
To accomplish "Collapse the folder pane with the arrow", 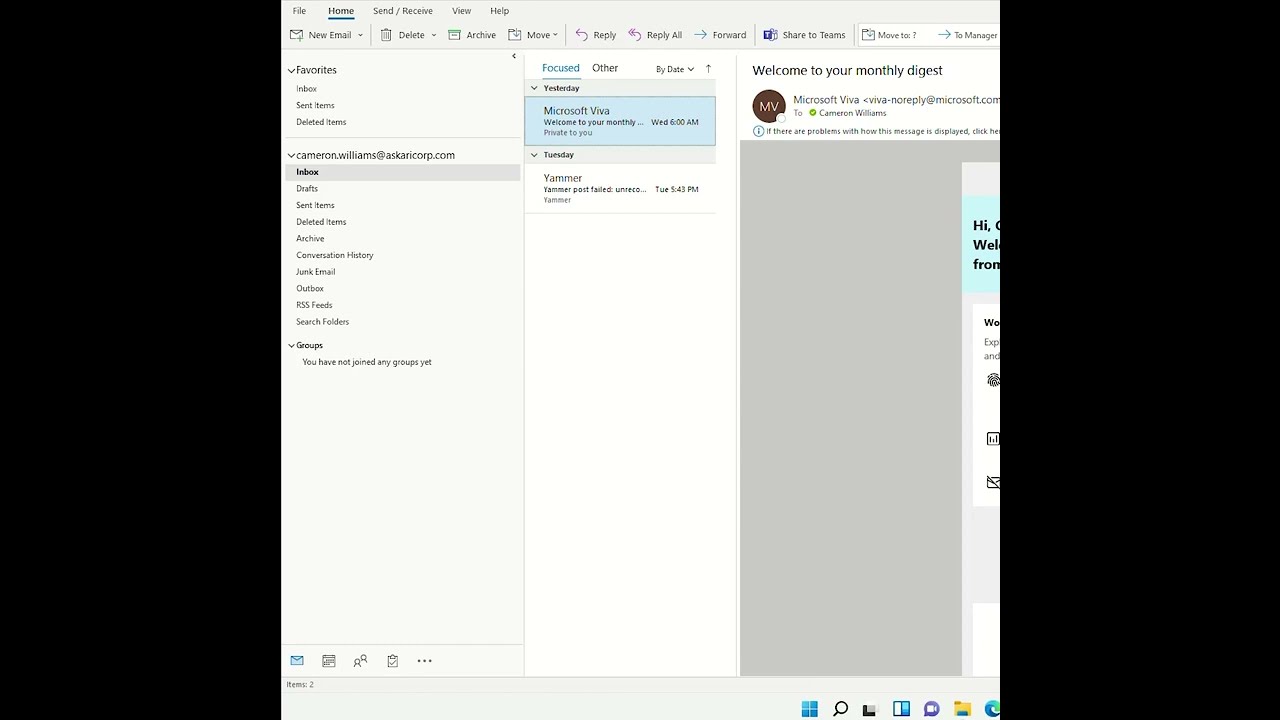I will pyautogui.click(x=514, y=56).
